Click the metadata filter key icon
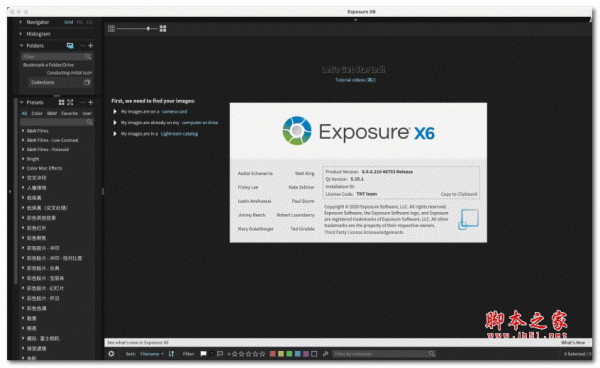 tap(326, 354)
